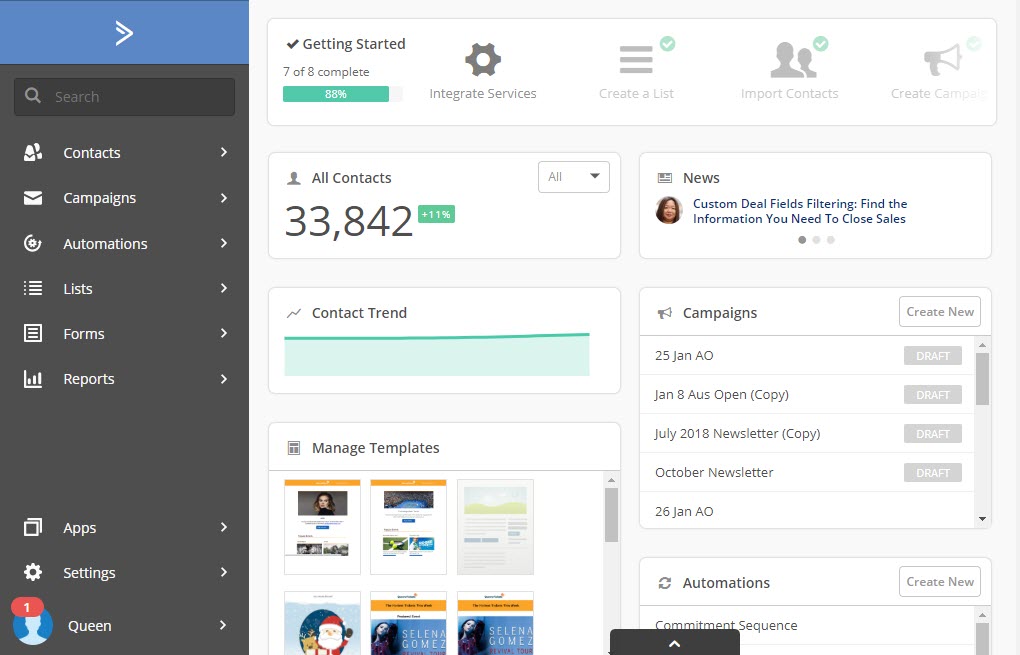The image size is (1020, 655).
Task: Click the Import Contacts people icon
Action: pos(789,60)
